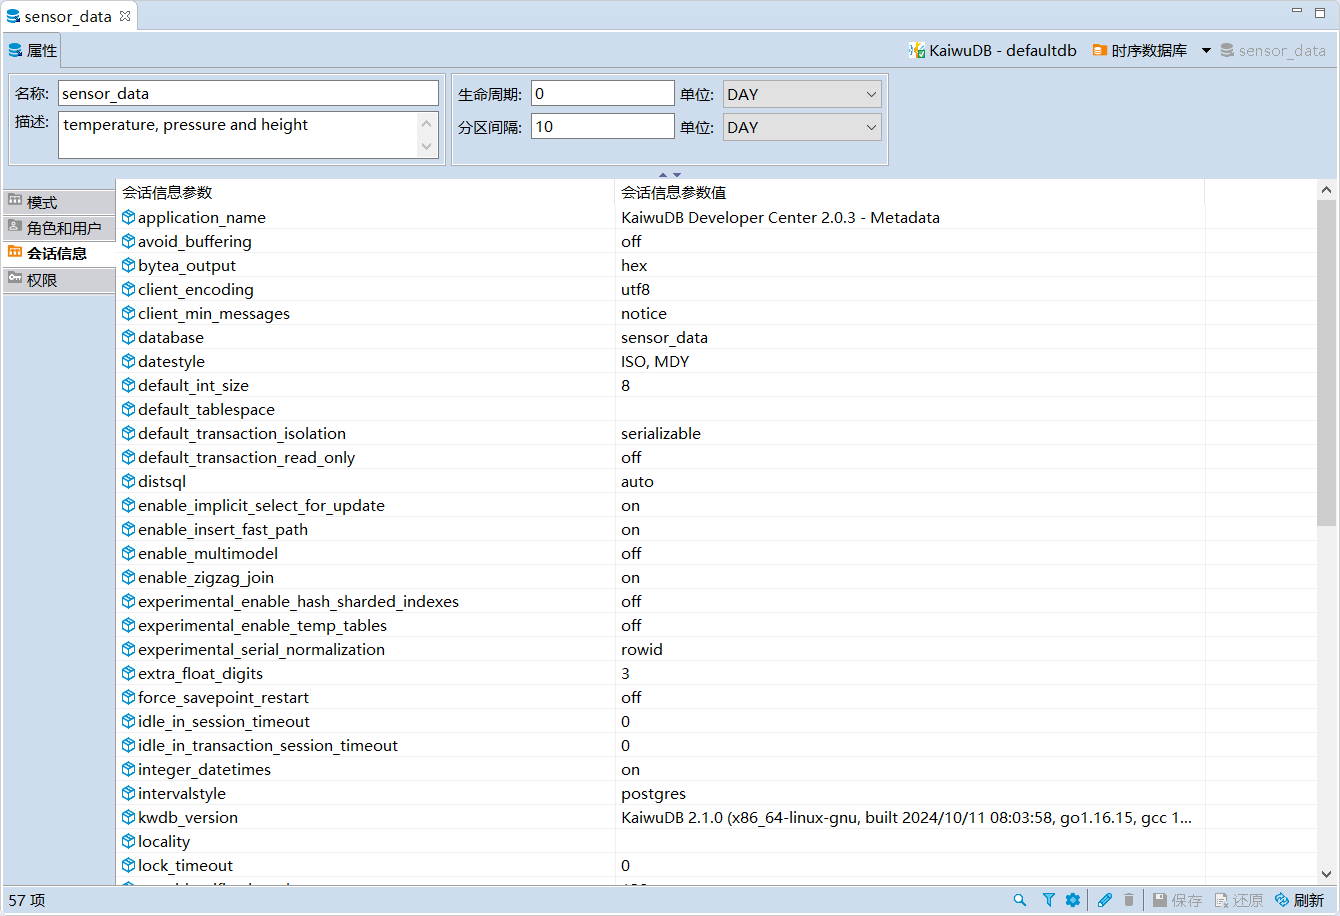The width and height of the screenshot is (1340, 916).
Task: Click the pencil edit icon
Action: [x=1105, y=900]
